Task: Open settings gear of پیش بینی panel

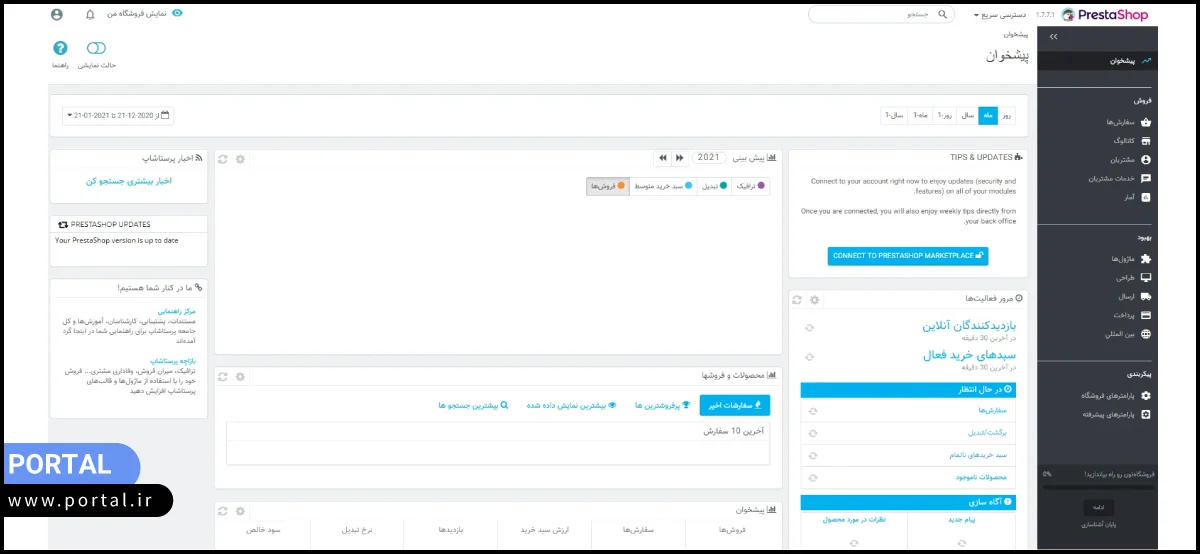Action: coord(240,158)
